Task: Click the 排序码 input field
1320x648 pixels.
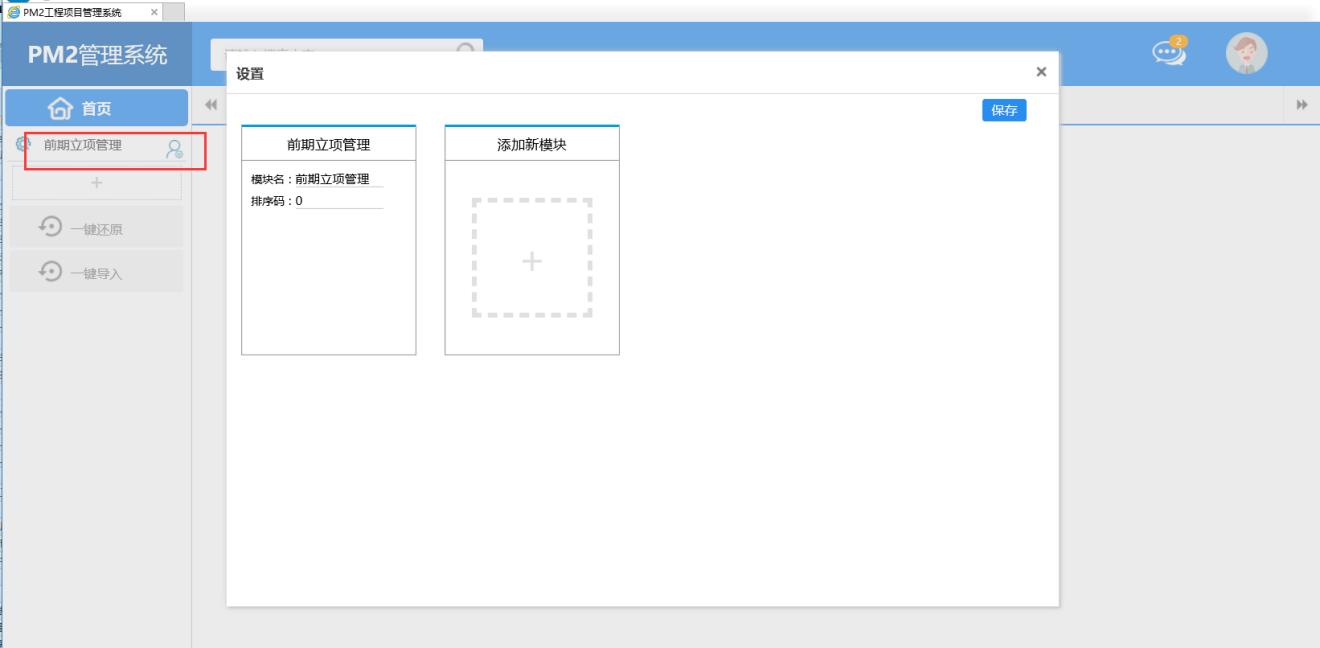Action: click(x=338, y=201)
